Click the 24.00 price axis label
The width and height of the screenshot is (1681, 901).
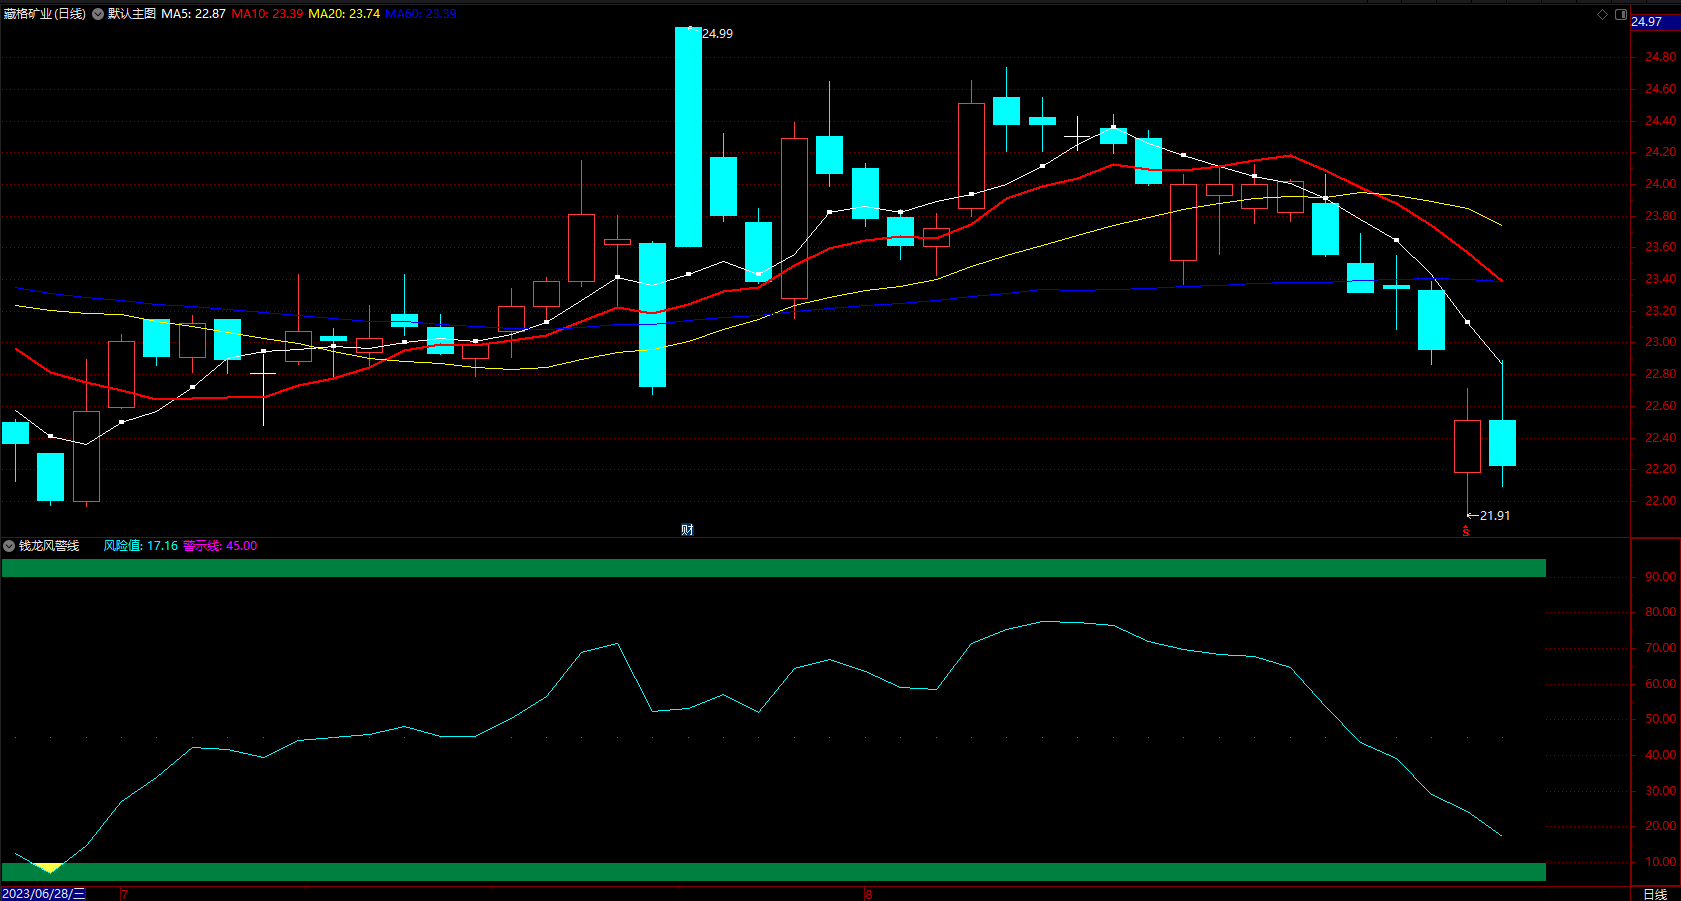tap(1661, 184)
